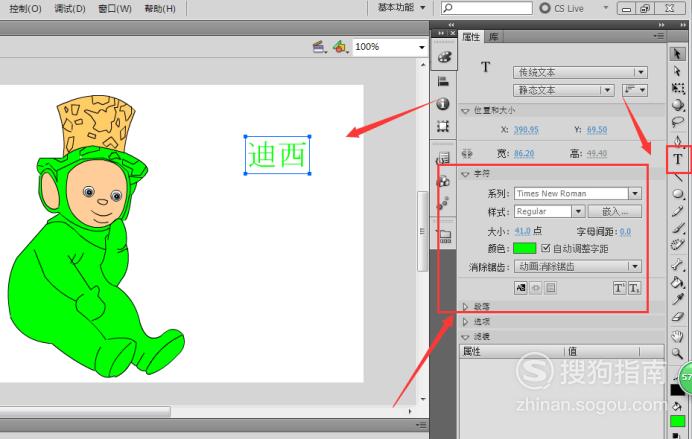This screenshot has width=692, height=439.
Task: Click the width value 86.20
Action: pos(524,154)
